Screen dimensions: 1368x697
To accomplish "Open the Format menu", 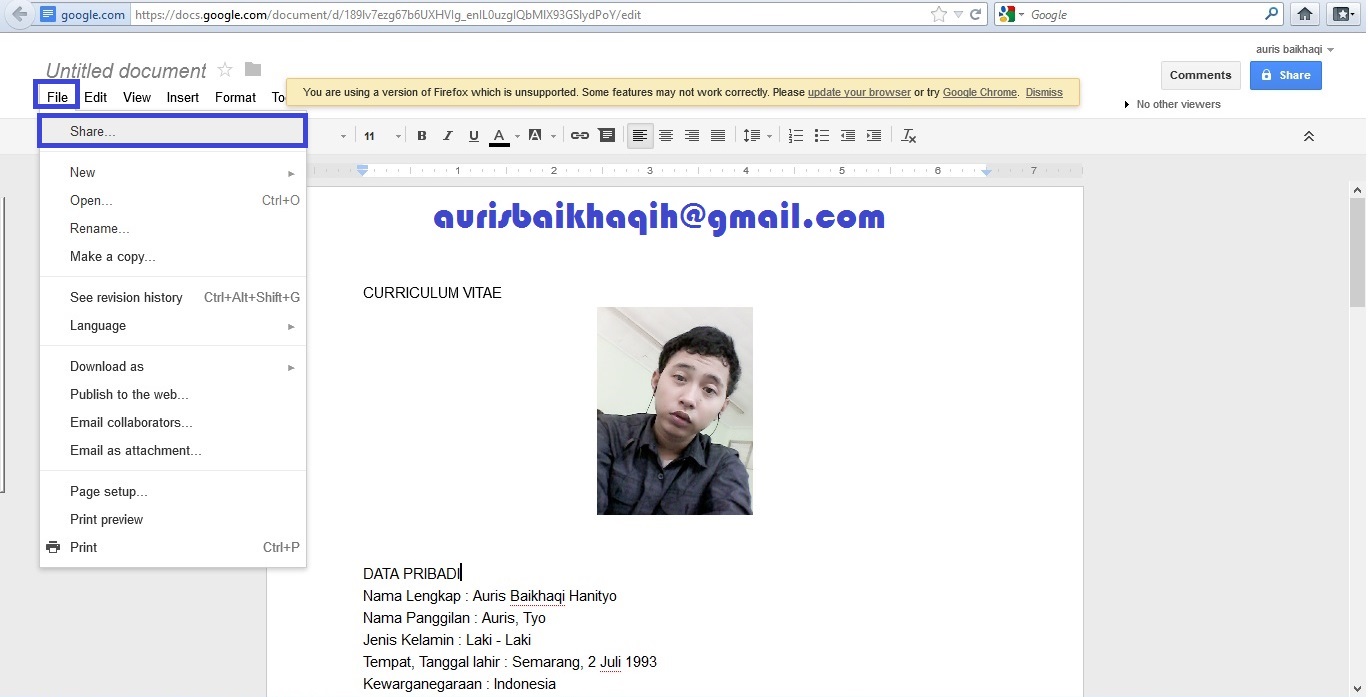I will [x=235, y=97].
